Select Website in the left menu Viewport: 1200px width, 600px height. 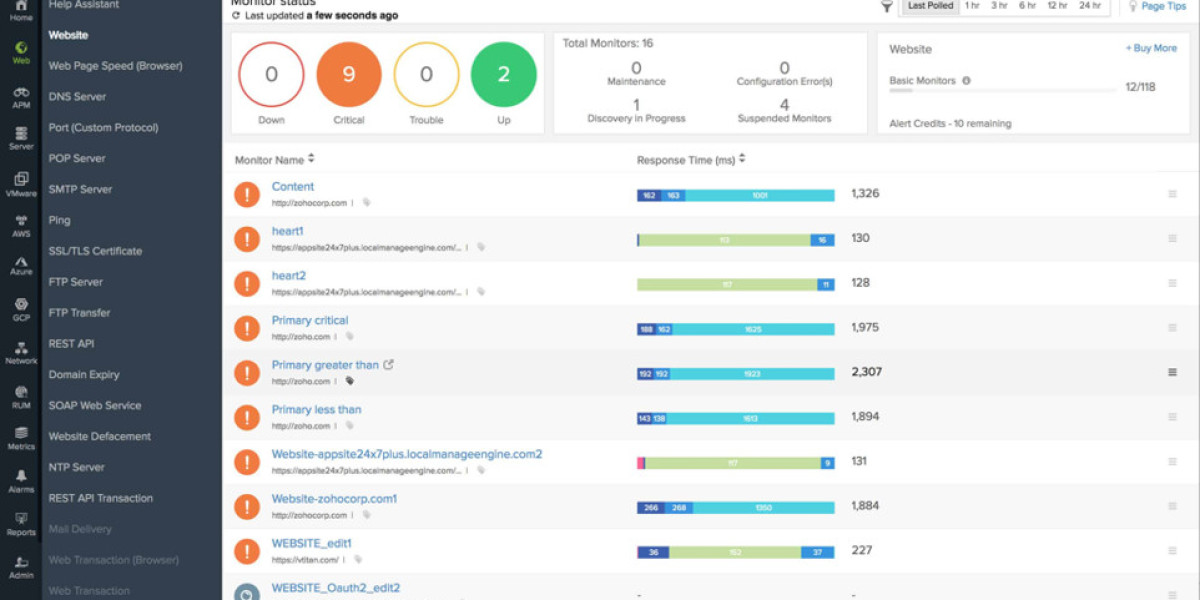pos(67,35)
